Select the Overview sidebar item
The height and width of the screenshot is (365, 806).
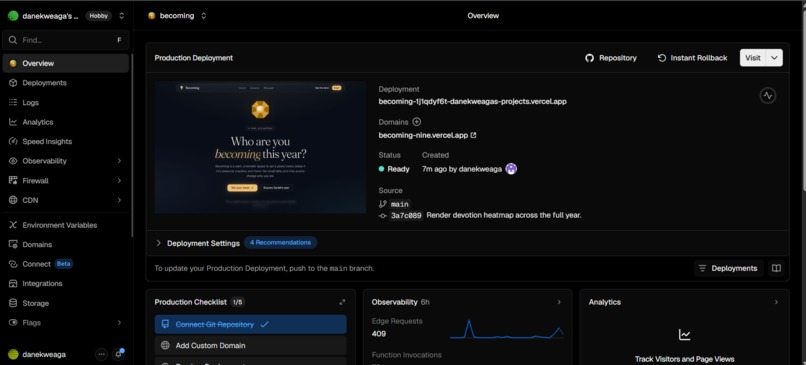(66, 63)
